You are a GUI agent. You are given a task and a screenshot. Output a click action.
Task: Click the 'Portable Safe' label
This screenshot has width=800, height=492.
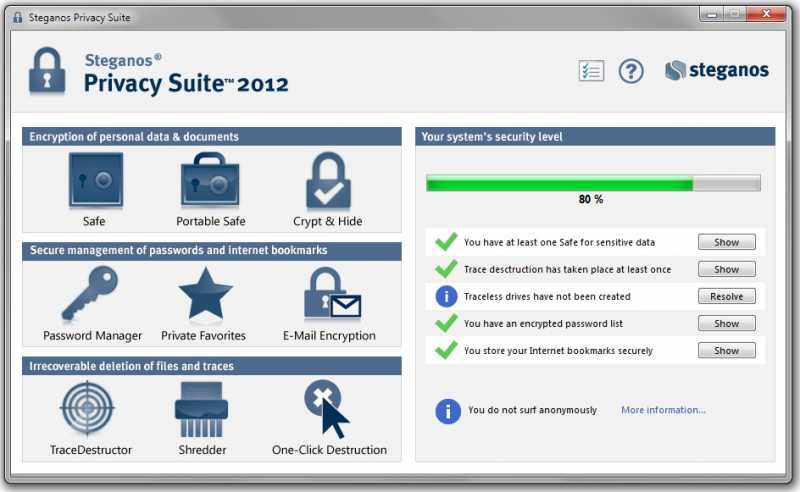211,222
